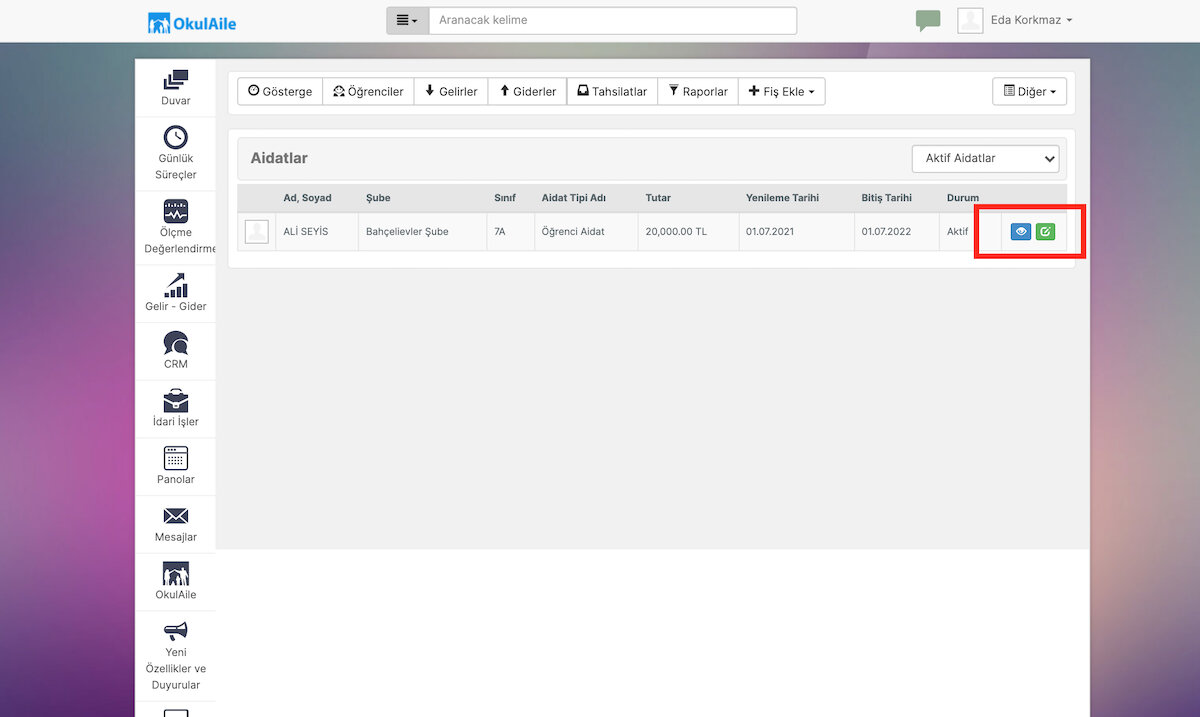Click the Şube column header

click(378, 198)
